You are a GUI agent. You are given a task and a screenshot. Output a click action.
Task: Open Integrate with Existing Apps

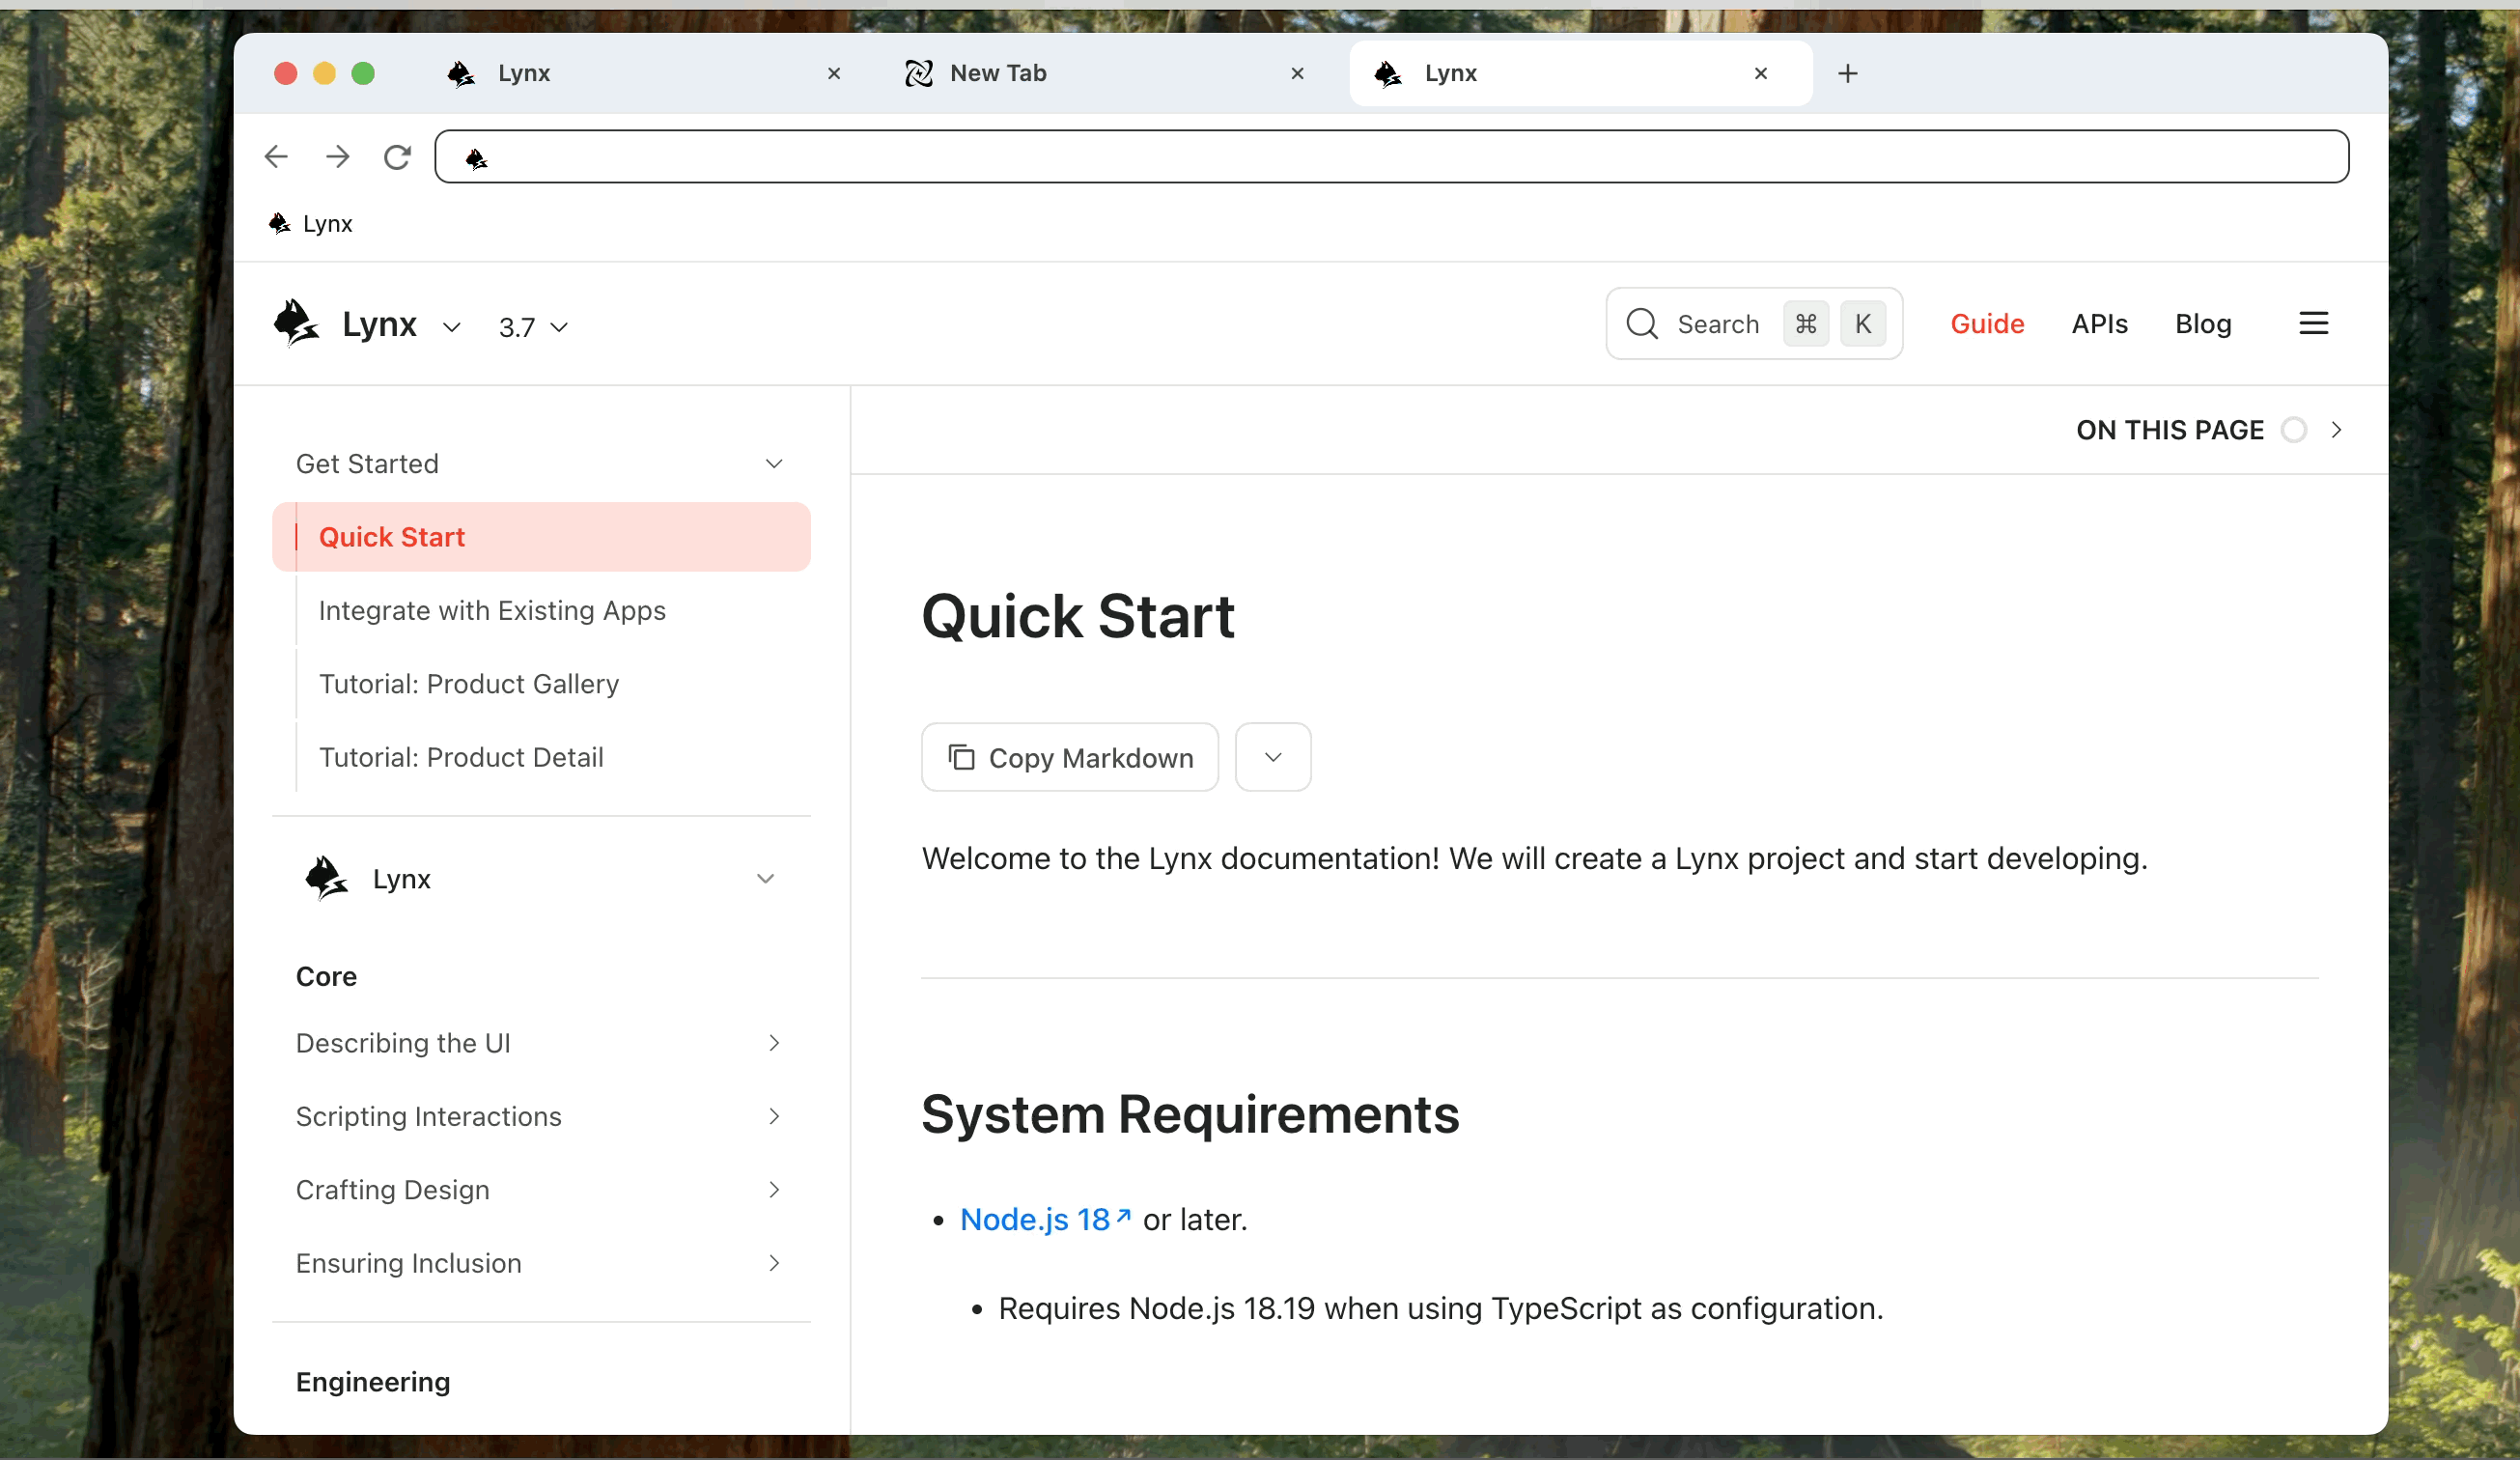[492, 611]
